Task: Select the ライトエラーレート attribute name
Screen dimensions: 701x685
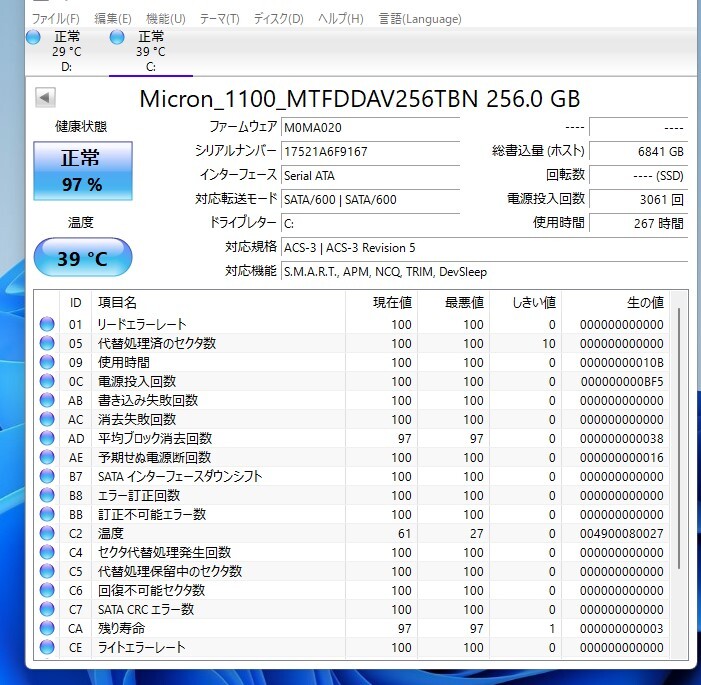Action: click(x=141, y=647)
